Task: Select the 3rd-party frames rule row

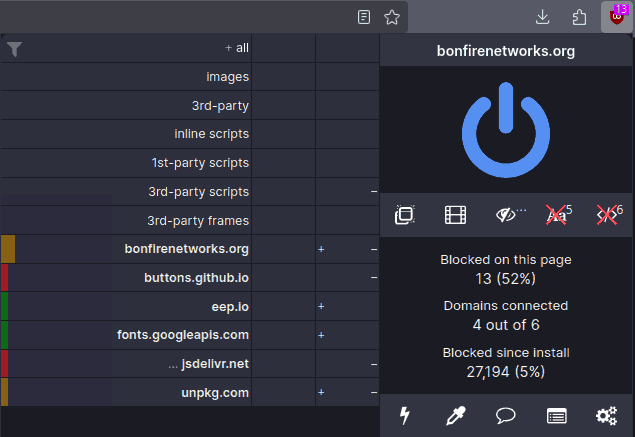Action: pyautogui.click(x=126, y=221)
